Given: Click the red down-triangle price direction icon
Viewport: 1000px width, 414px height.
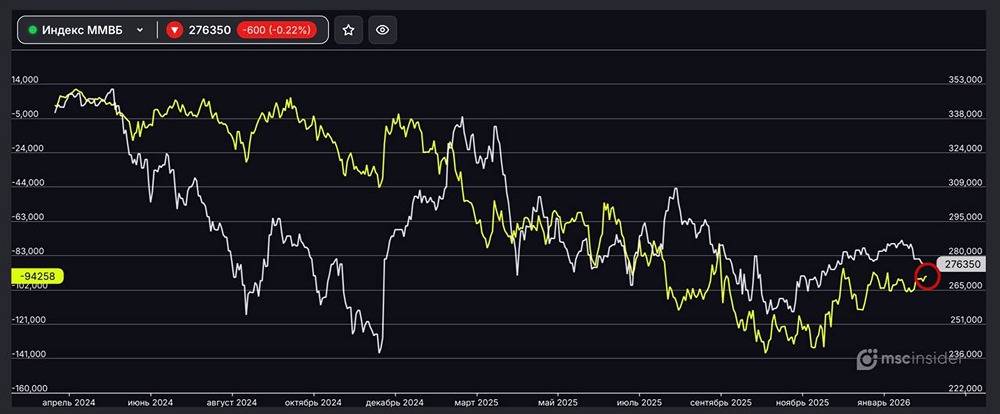Looking at the screenshot, I should pyautogui.click(x=174, y=30).
